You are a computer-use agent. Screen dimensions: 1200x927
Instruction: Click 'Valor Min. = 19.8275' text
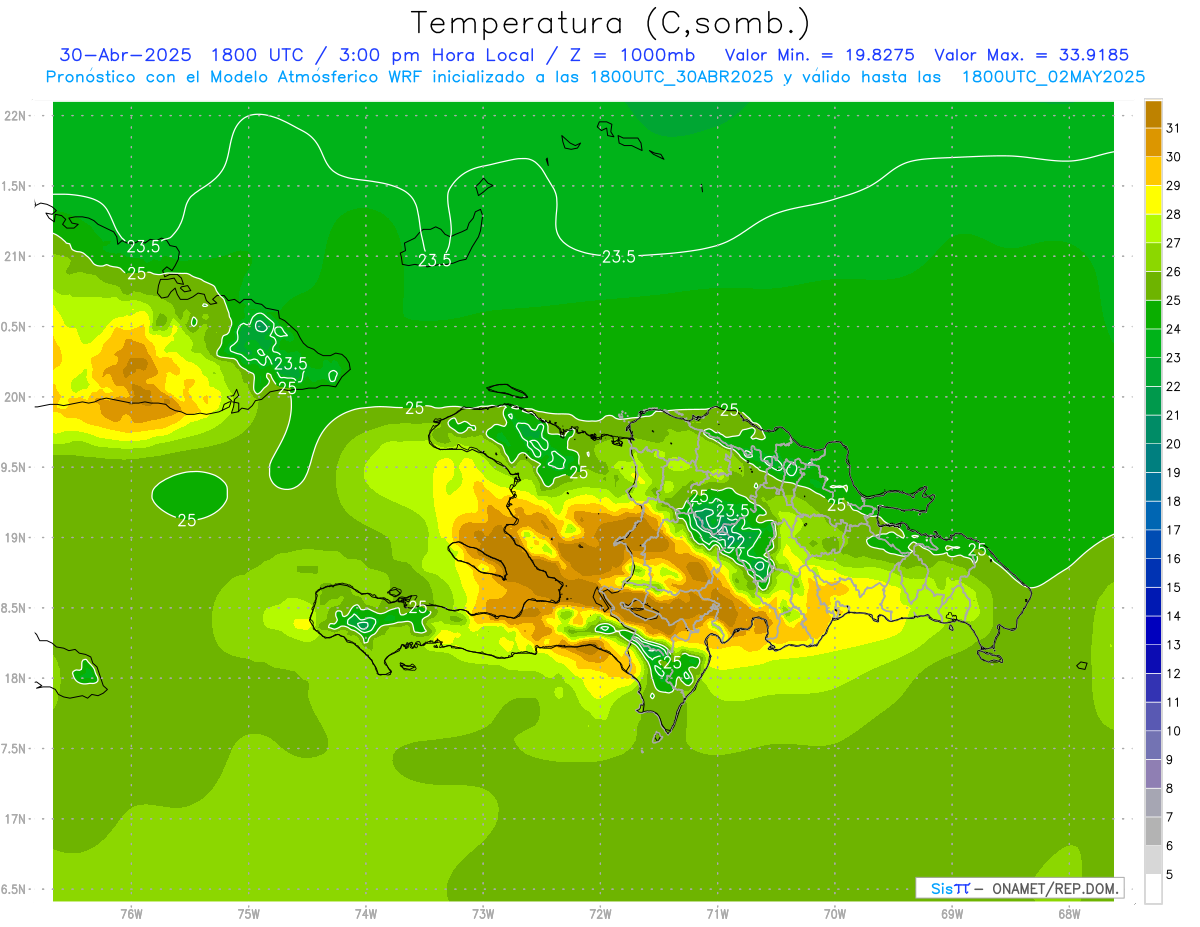click(820, 55)
